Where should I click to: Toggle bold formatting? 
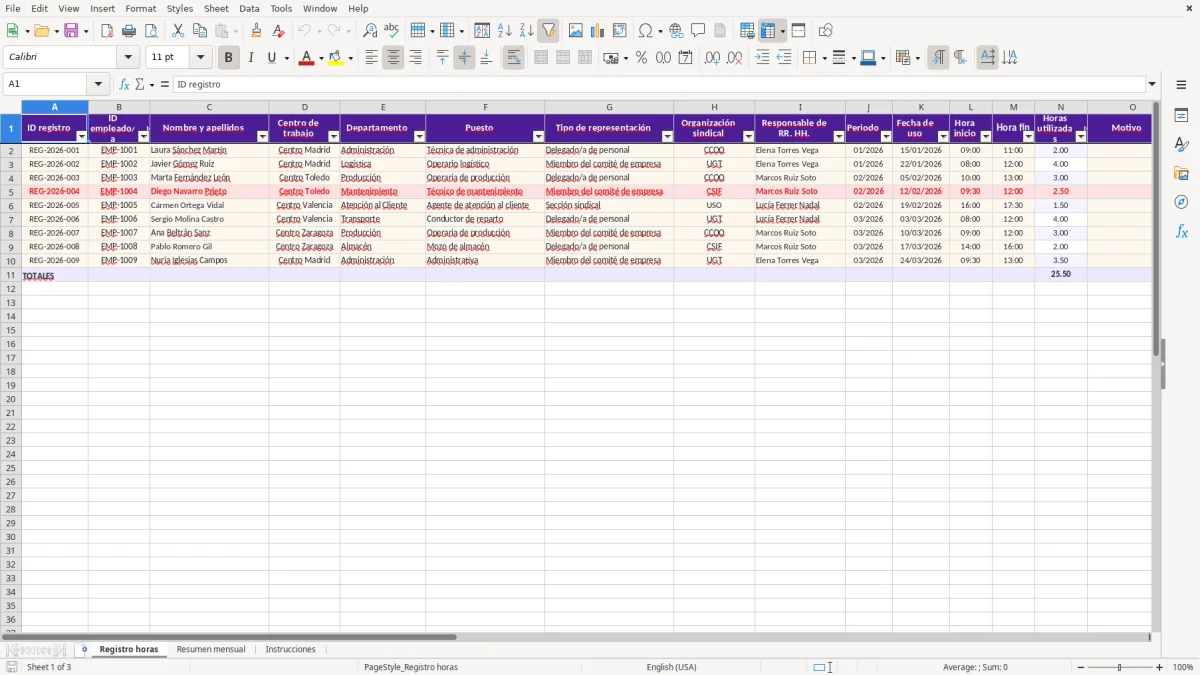[228, 58]
